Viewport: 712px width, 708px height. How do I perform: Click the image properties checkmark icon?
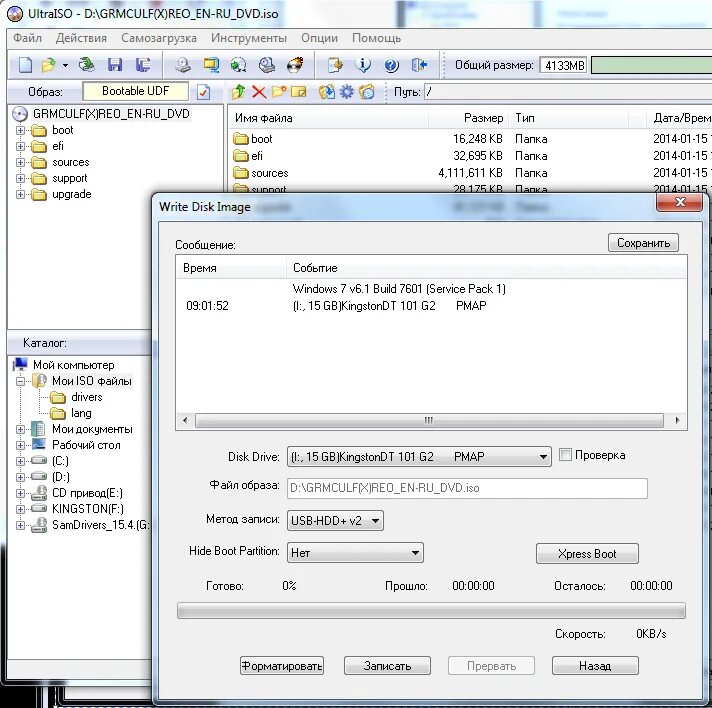tap(203, 92)
